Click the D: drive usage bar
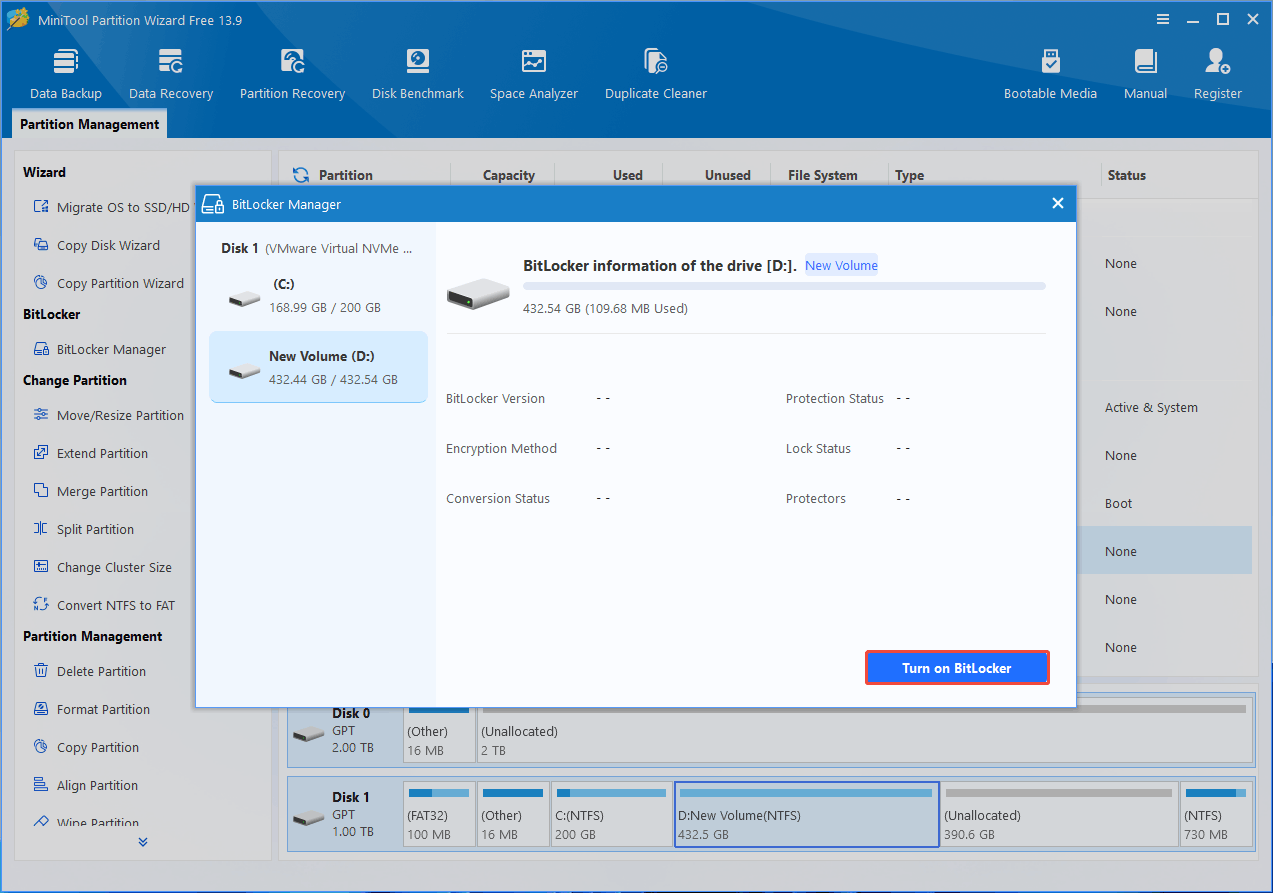This screenshot has height=893, width=1273. pos(784,286)
